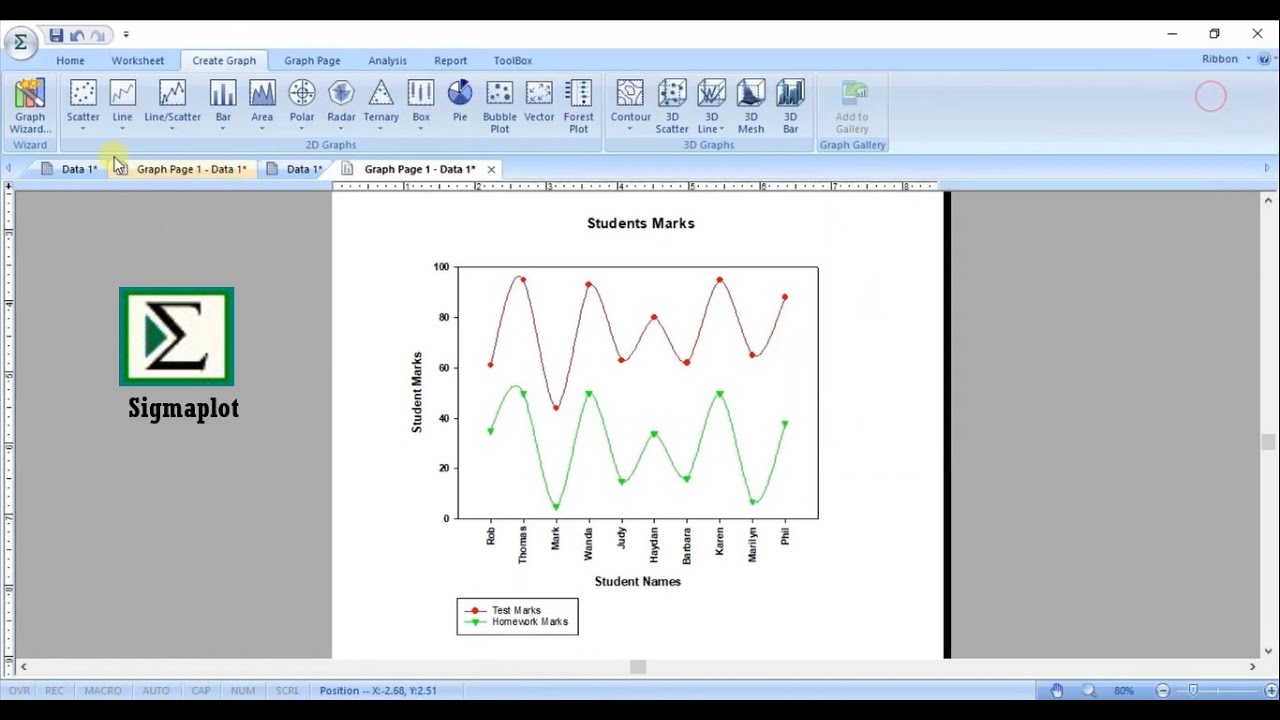This screenshot has height=720, width=1280.
Task: Switch to the Graph Page ribbon tab
Action: click(312, 60)
